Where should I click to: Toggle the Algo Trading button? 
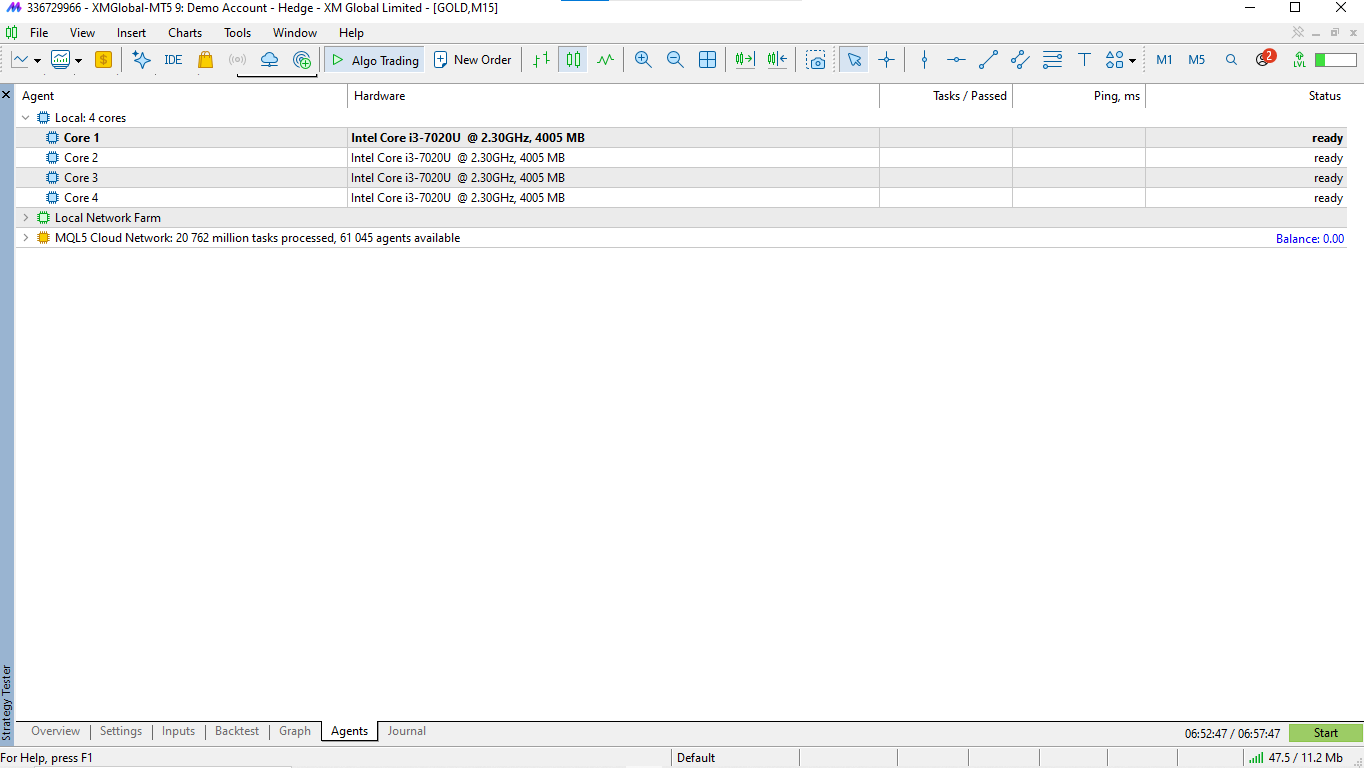pos(375,60)
